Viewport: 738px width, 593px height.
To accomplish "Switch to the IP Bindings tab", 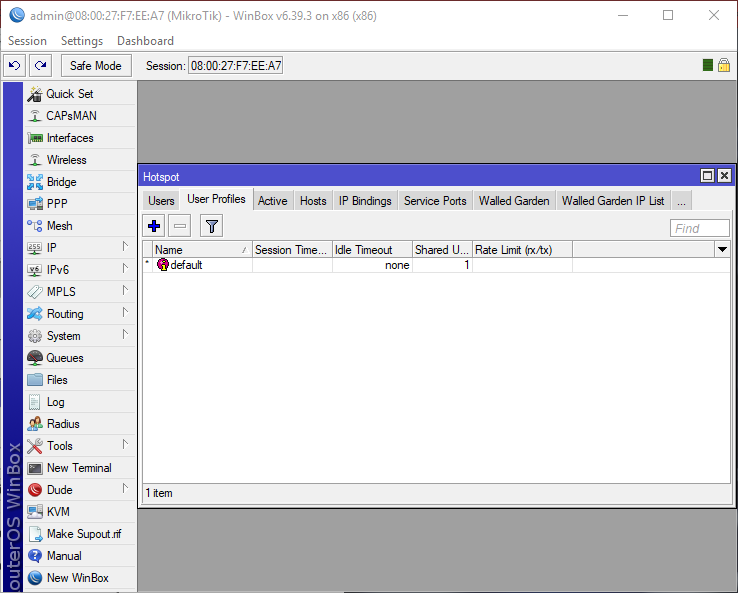I will tap(365, 201).
